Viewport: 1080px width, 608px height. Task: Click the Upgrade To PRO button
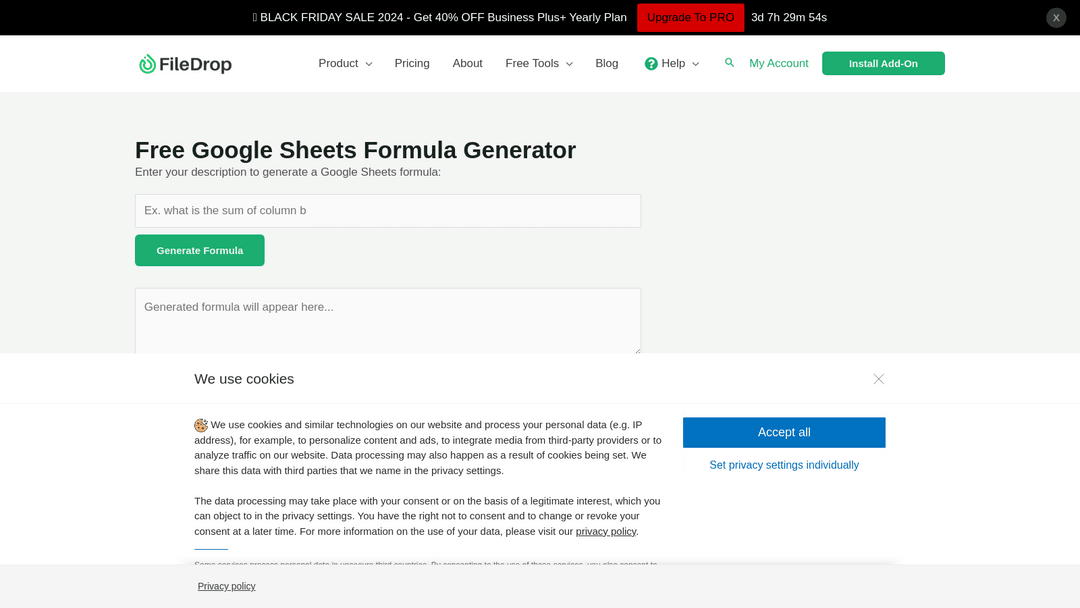690,18
